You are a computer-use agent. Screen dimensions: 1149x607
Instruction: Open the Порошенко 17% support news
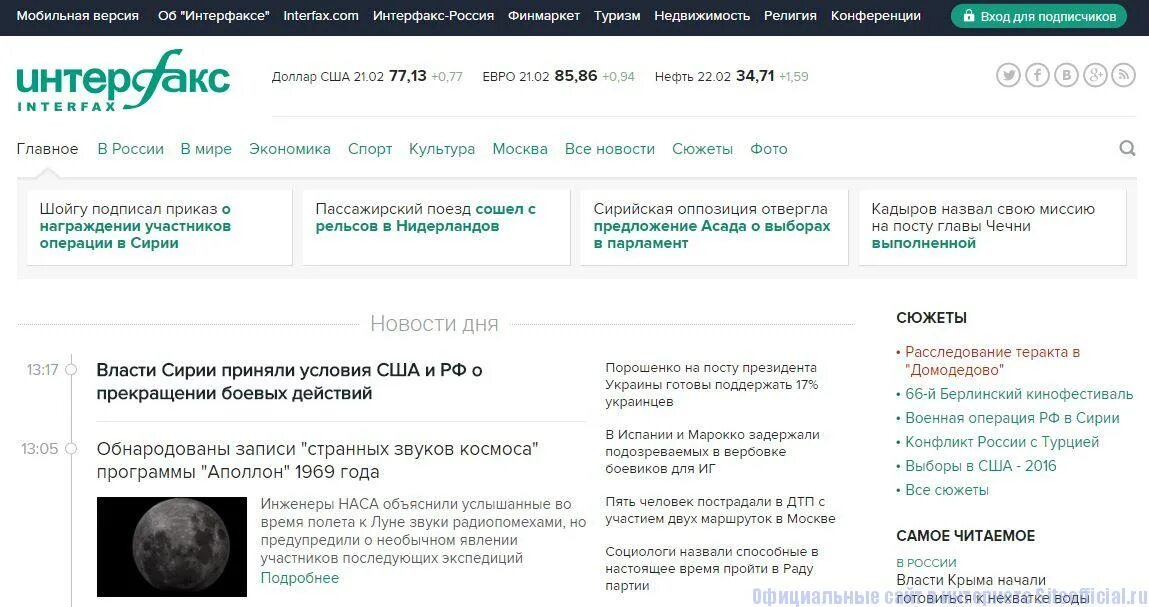point(712,385)
